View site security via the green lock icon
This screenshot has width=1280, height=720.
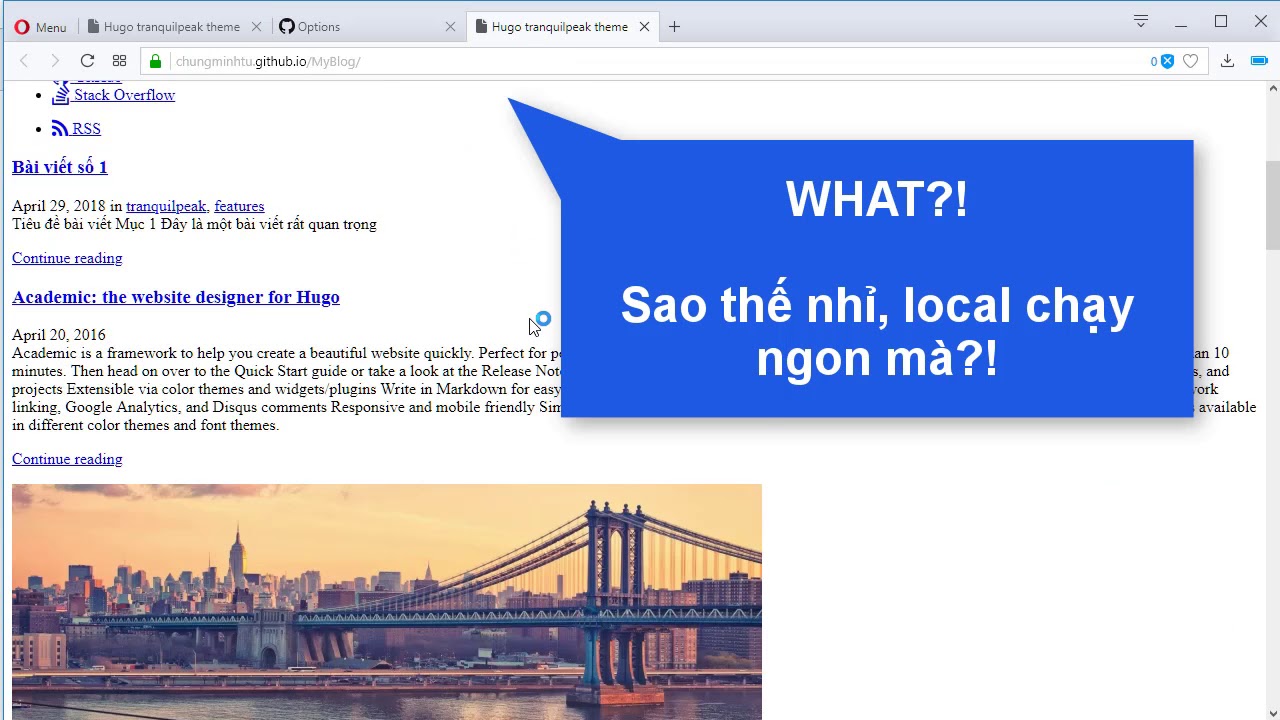(155, 61)
